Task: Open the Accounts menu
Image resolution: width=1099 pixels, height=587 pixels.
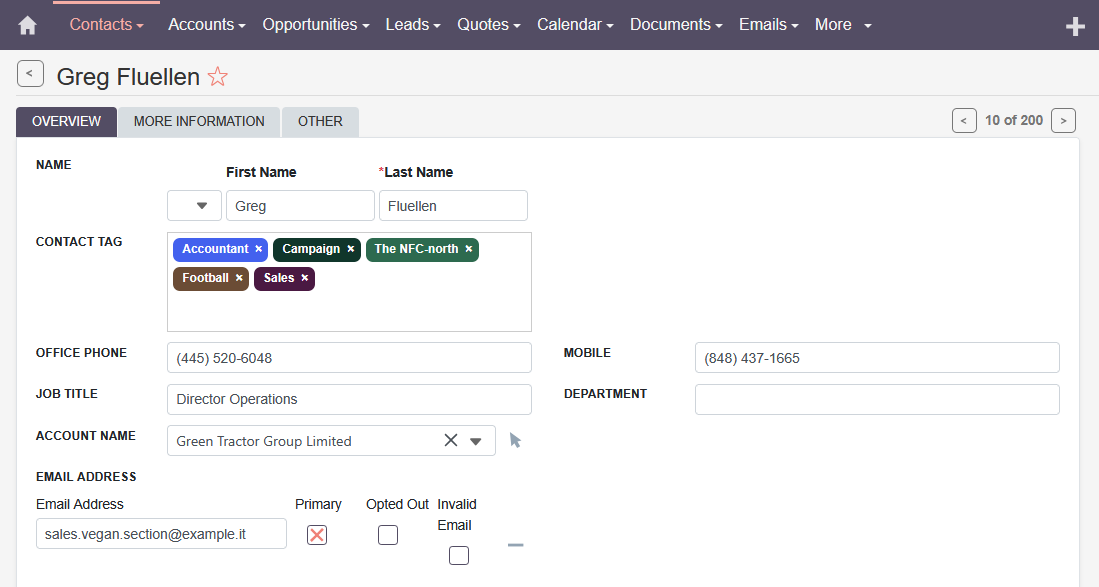Action: click(x=207, y=25)
